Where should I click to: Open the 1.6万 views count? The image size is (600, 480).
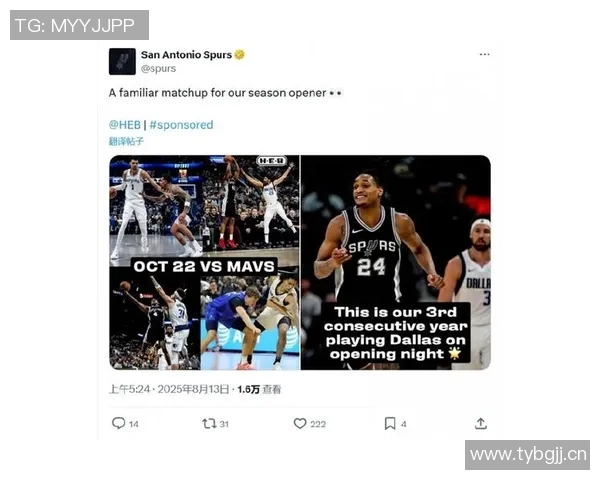click(259, 389)
